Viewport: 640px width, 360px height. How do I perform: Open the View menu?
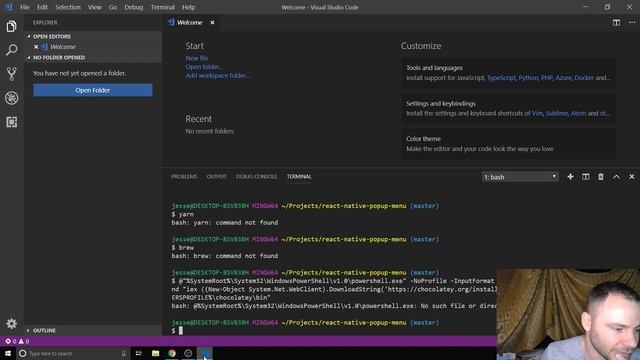tap(95, 7)
